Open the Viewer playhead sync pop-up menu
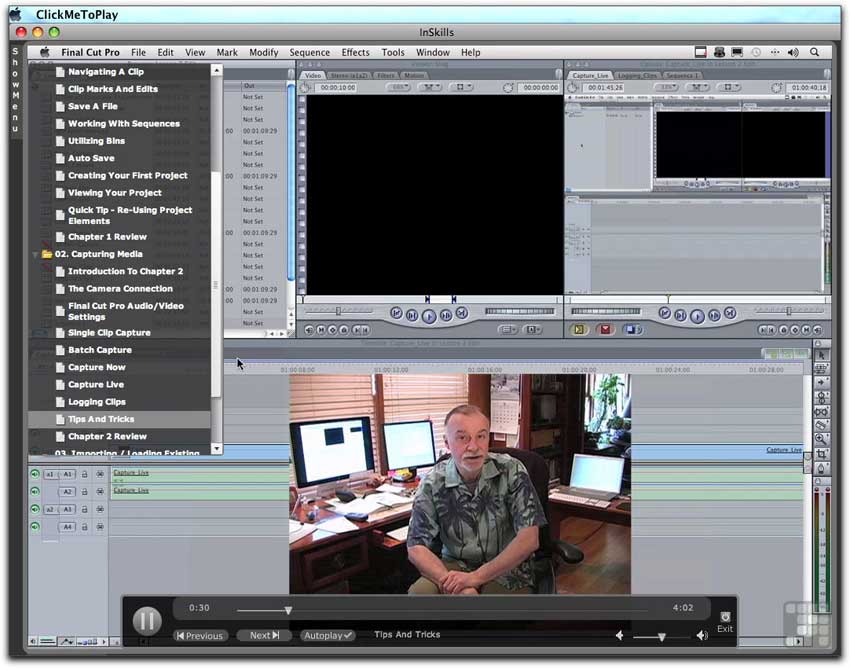This screenshot has height=668, width=850. pos(430,87)
